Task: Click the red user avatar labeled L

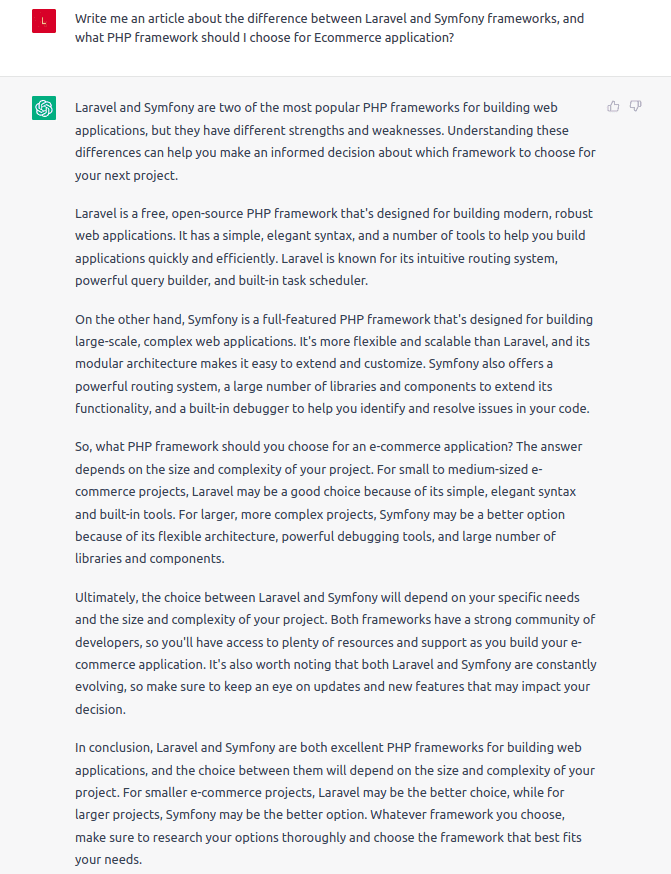Action: click(x=44, y=21)
